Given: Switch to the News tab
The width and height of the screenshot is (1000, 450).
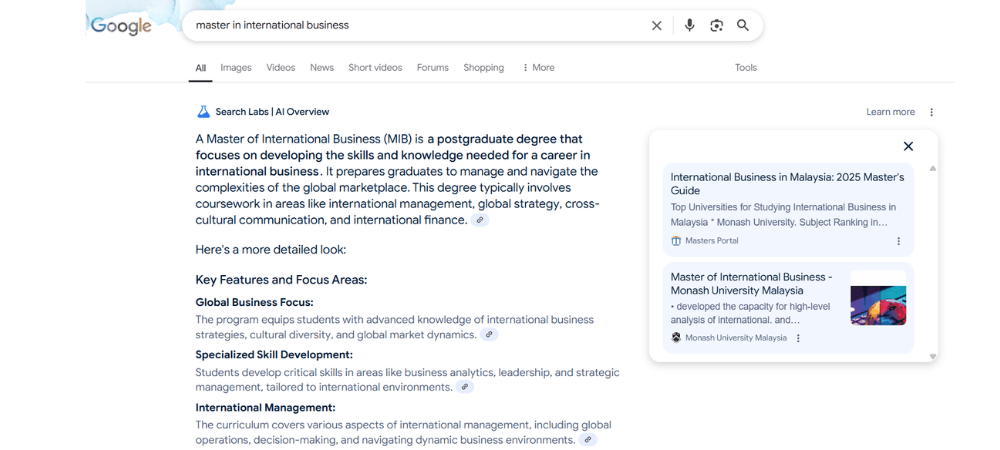Looking at the screenshot, I should coord(322,68).
